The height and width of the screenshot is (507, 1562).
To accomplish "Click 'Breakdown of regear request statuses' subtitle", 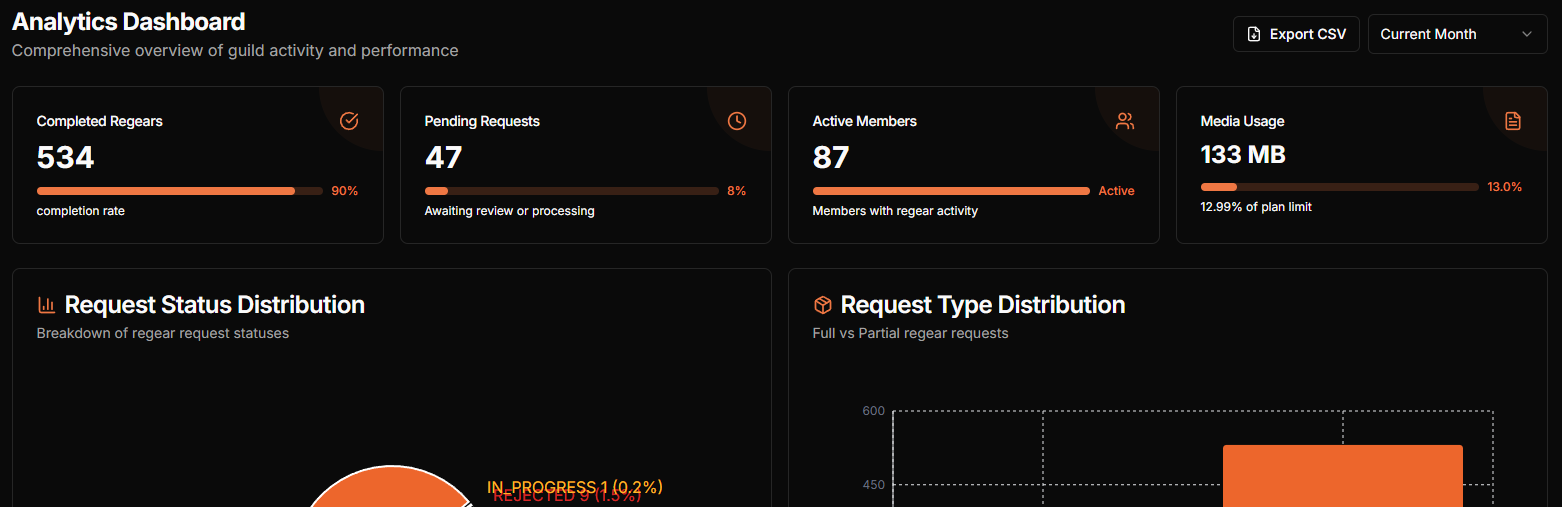I will (x=163, y=333).
